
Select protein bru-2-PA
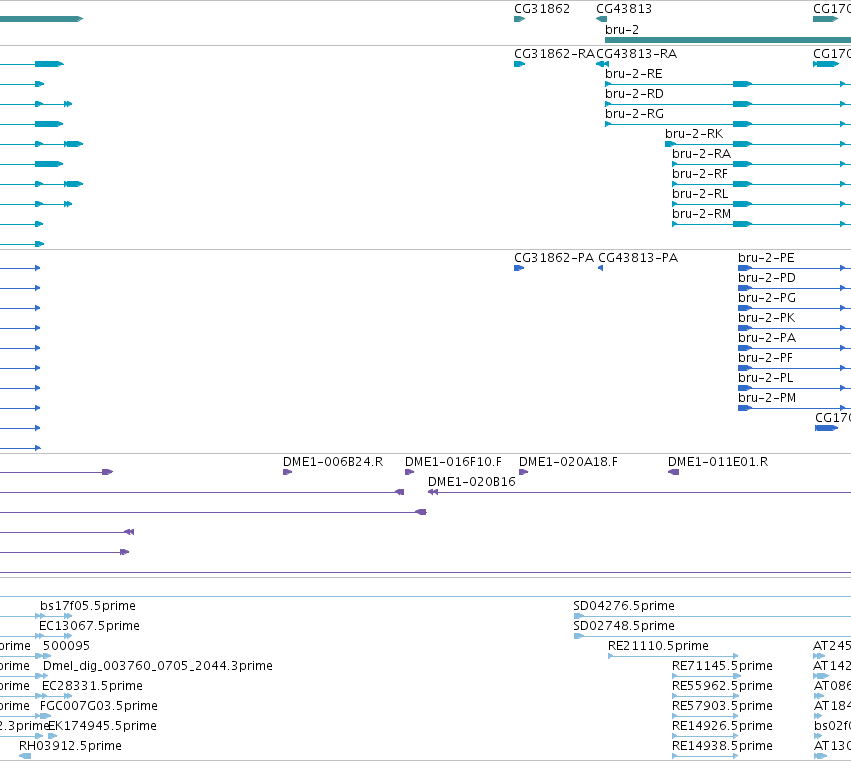coord(767,338)
